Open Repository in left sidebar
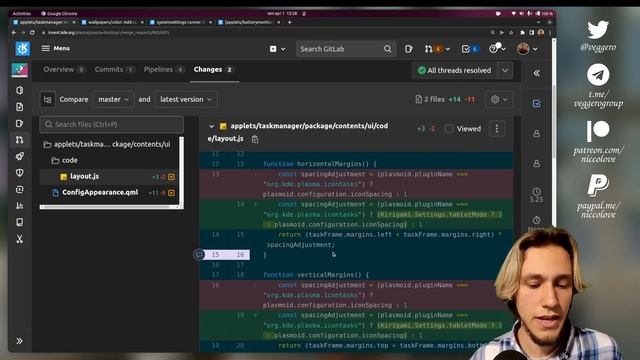The width and height of the screenshot is (640, 360). (20, 107)
